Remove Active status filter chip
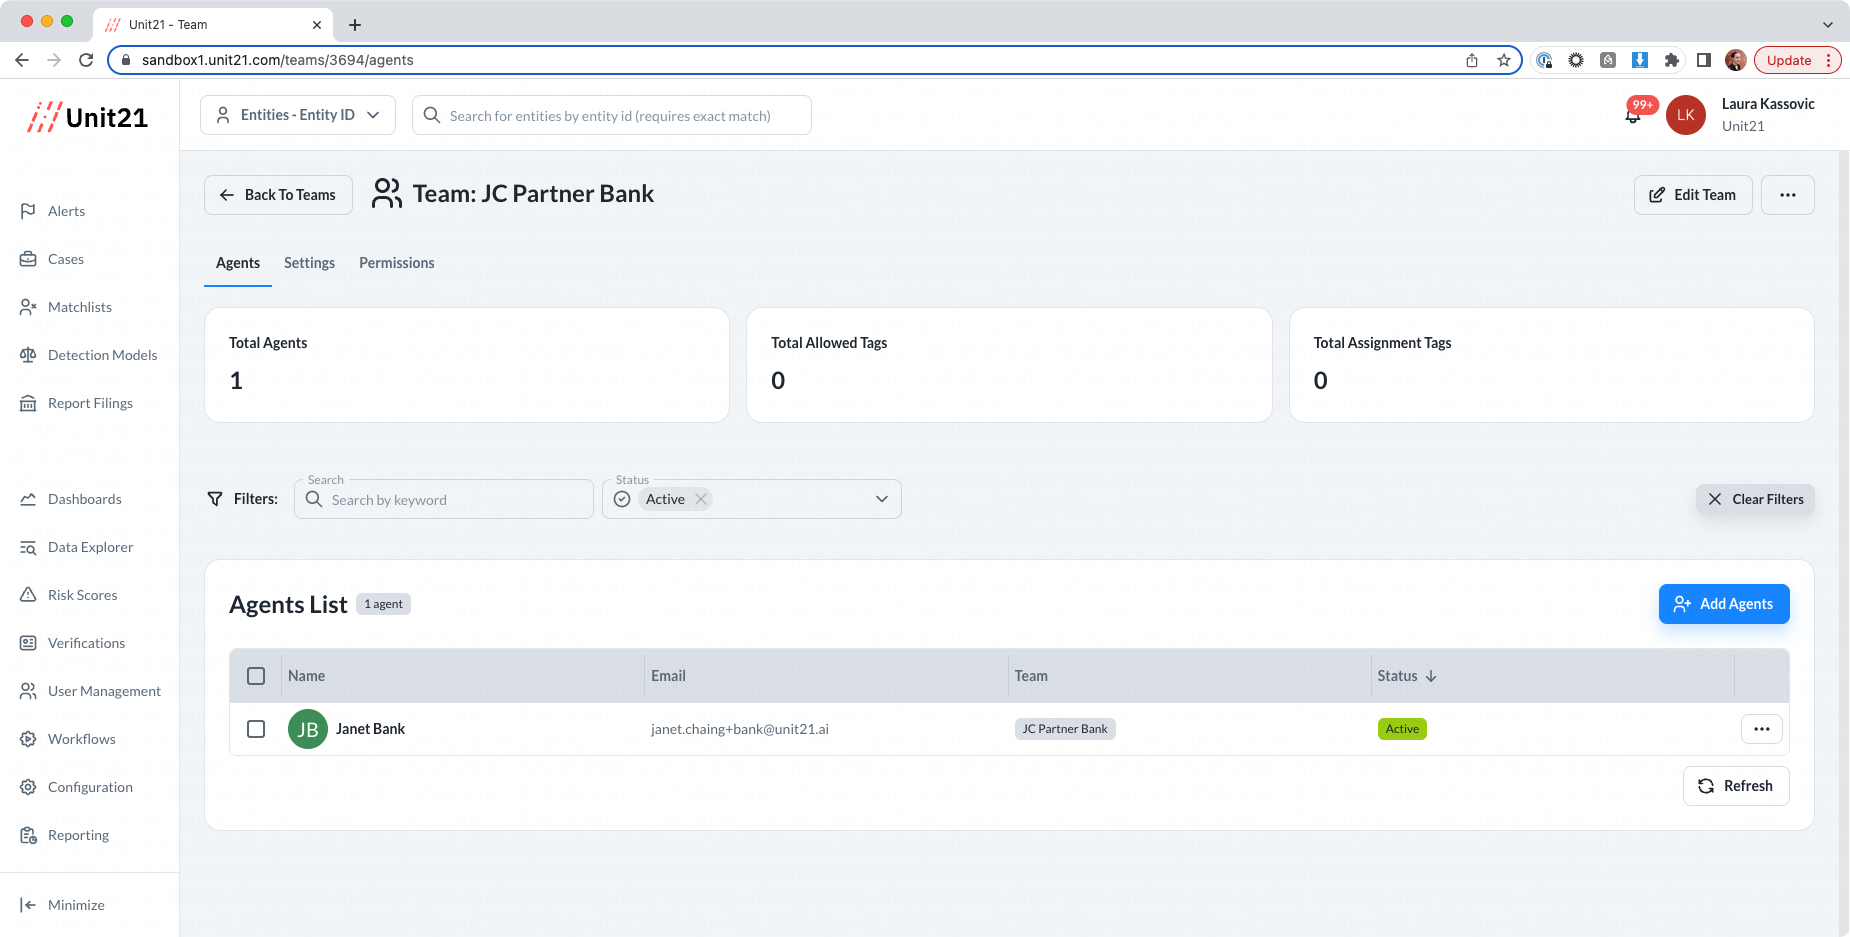The image size is (1850, 937). [701, 499]
